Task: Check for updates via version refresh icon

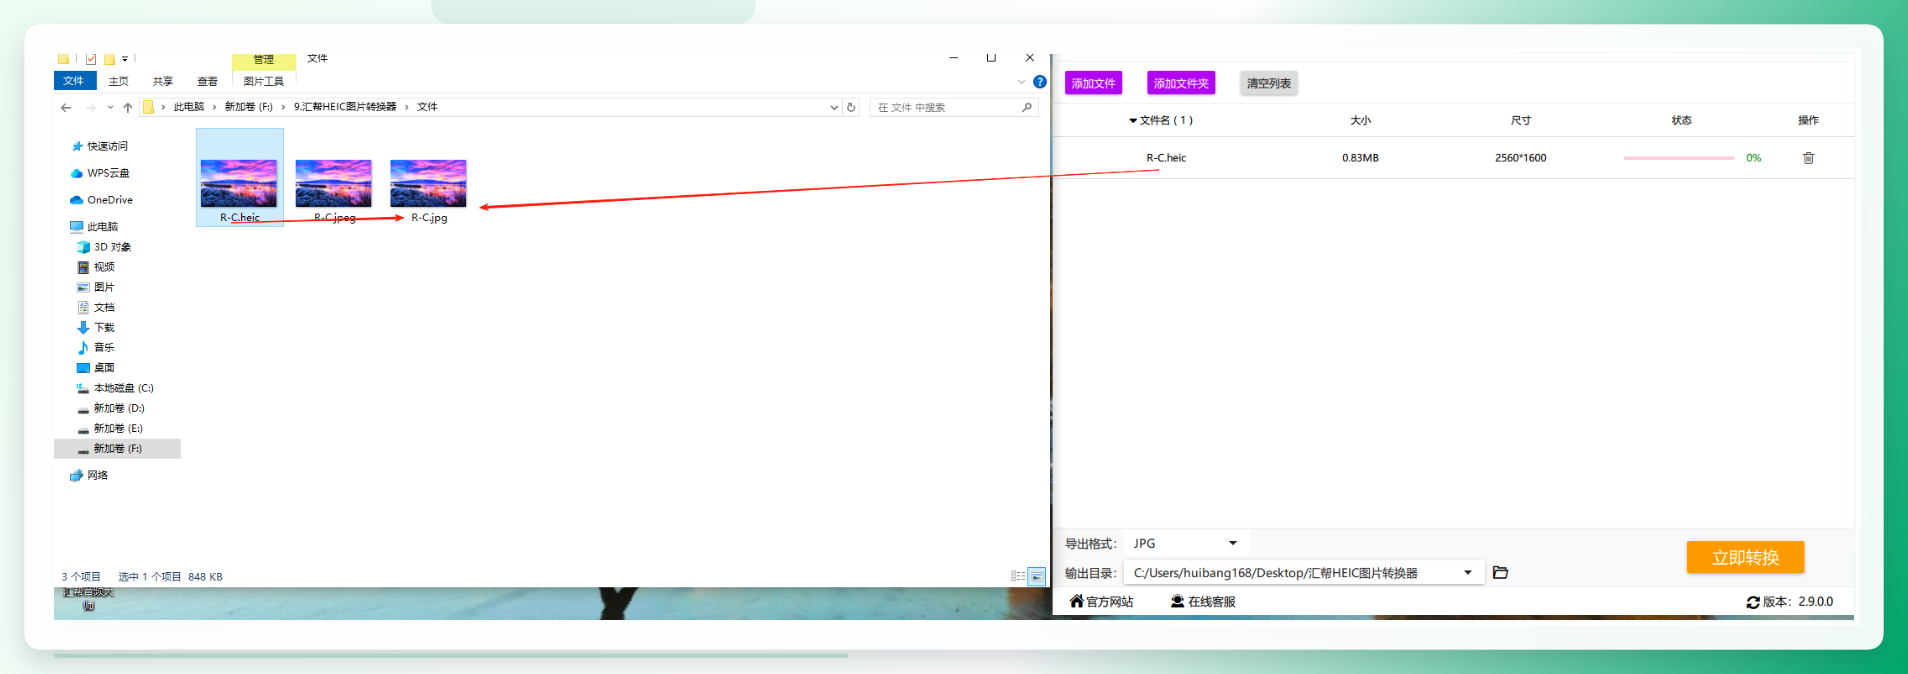Action: [1753, 602]
